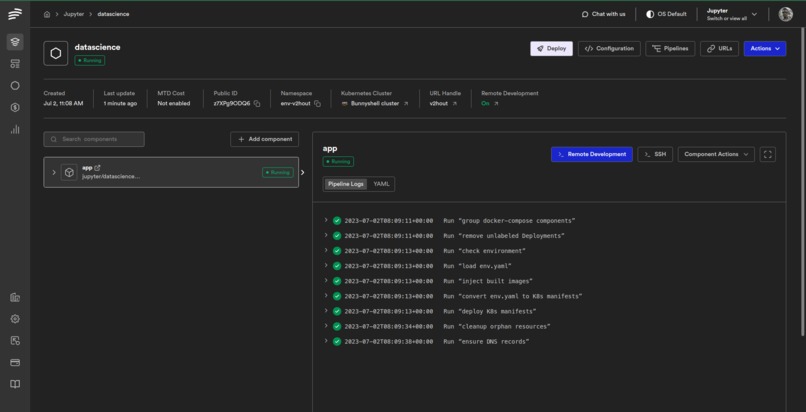Image resolution: width=806 pixels, height=412 pixels.
Task: Click the green check on "ensure DNS records"
Action: 337,342
